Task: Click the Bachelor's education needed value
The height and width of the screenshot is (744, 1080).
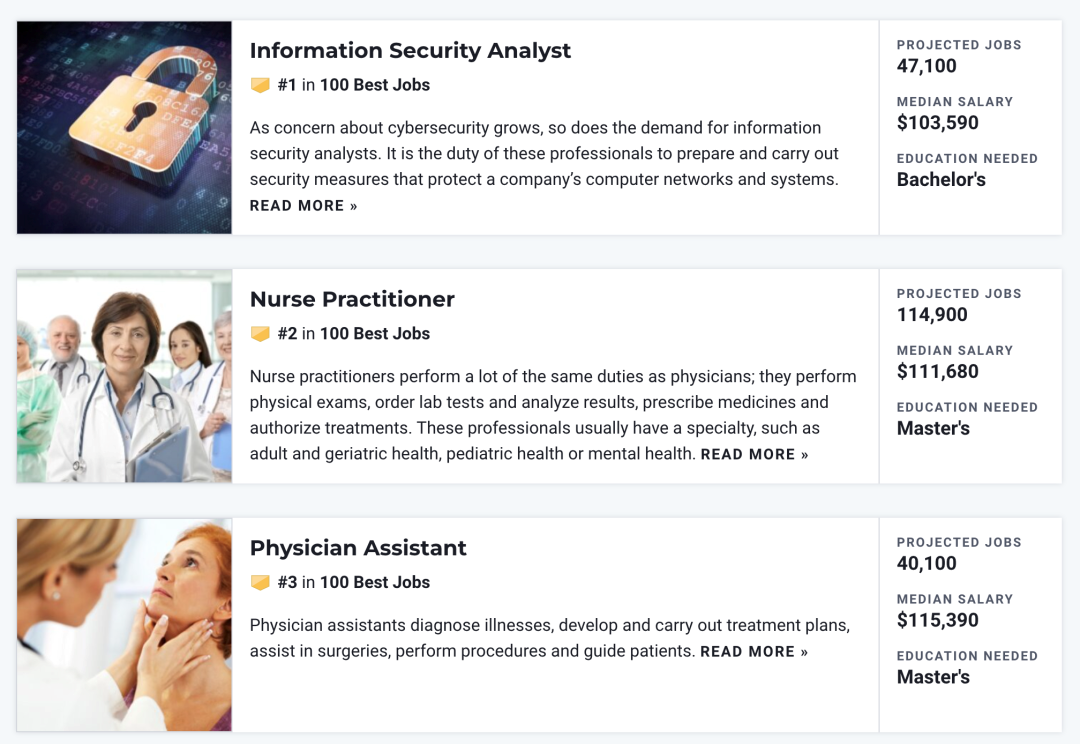Action: coord(941,180)
